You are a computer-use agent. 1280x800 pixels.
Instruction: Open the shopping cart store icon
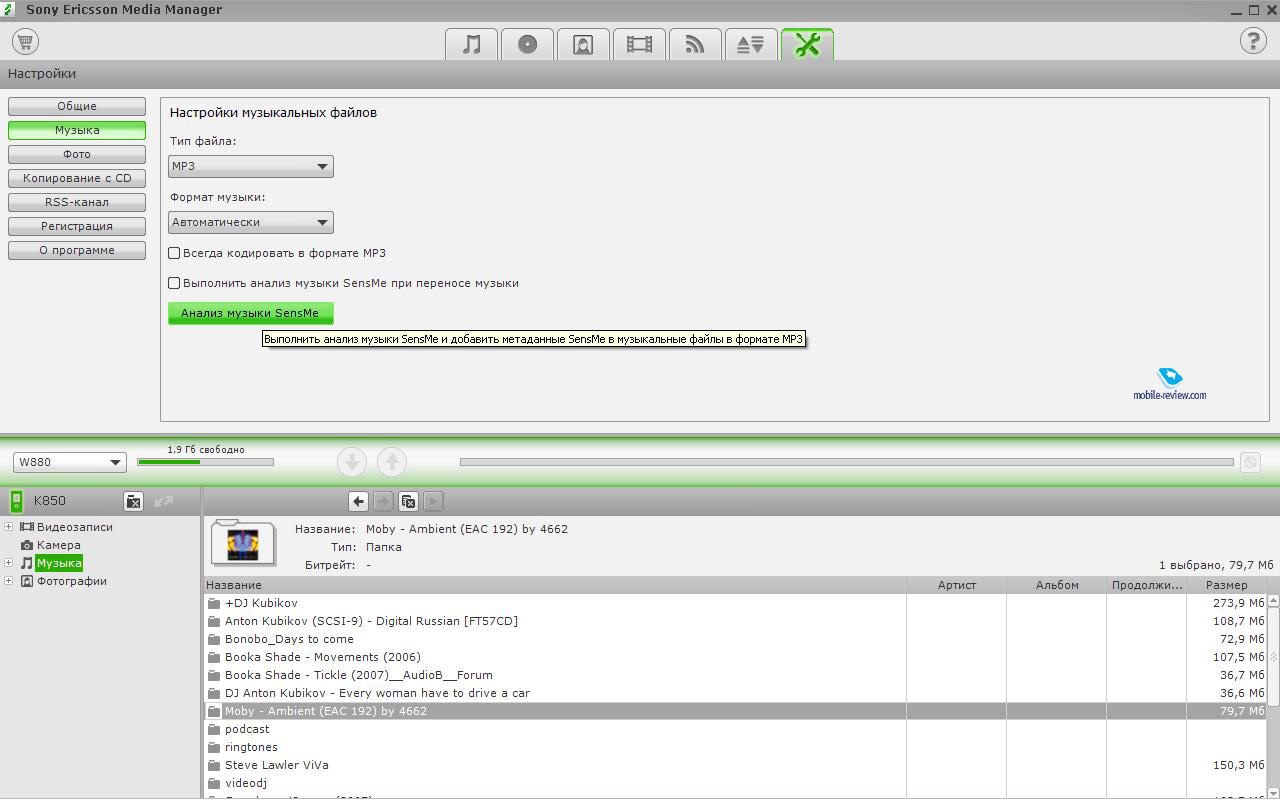(x=25, y=42)
